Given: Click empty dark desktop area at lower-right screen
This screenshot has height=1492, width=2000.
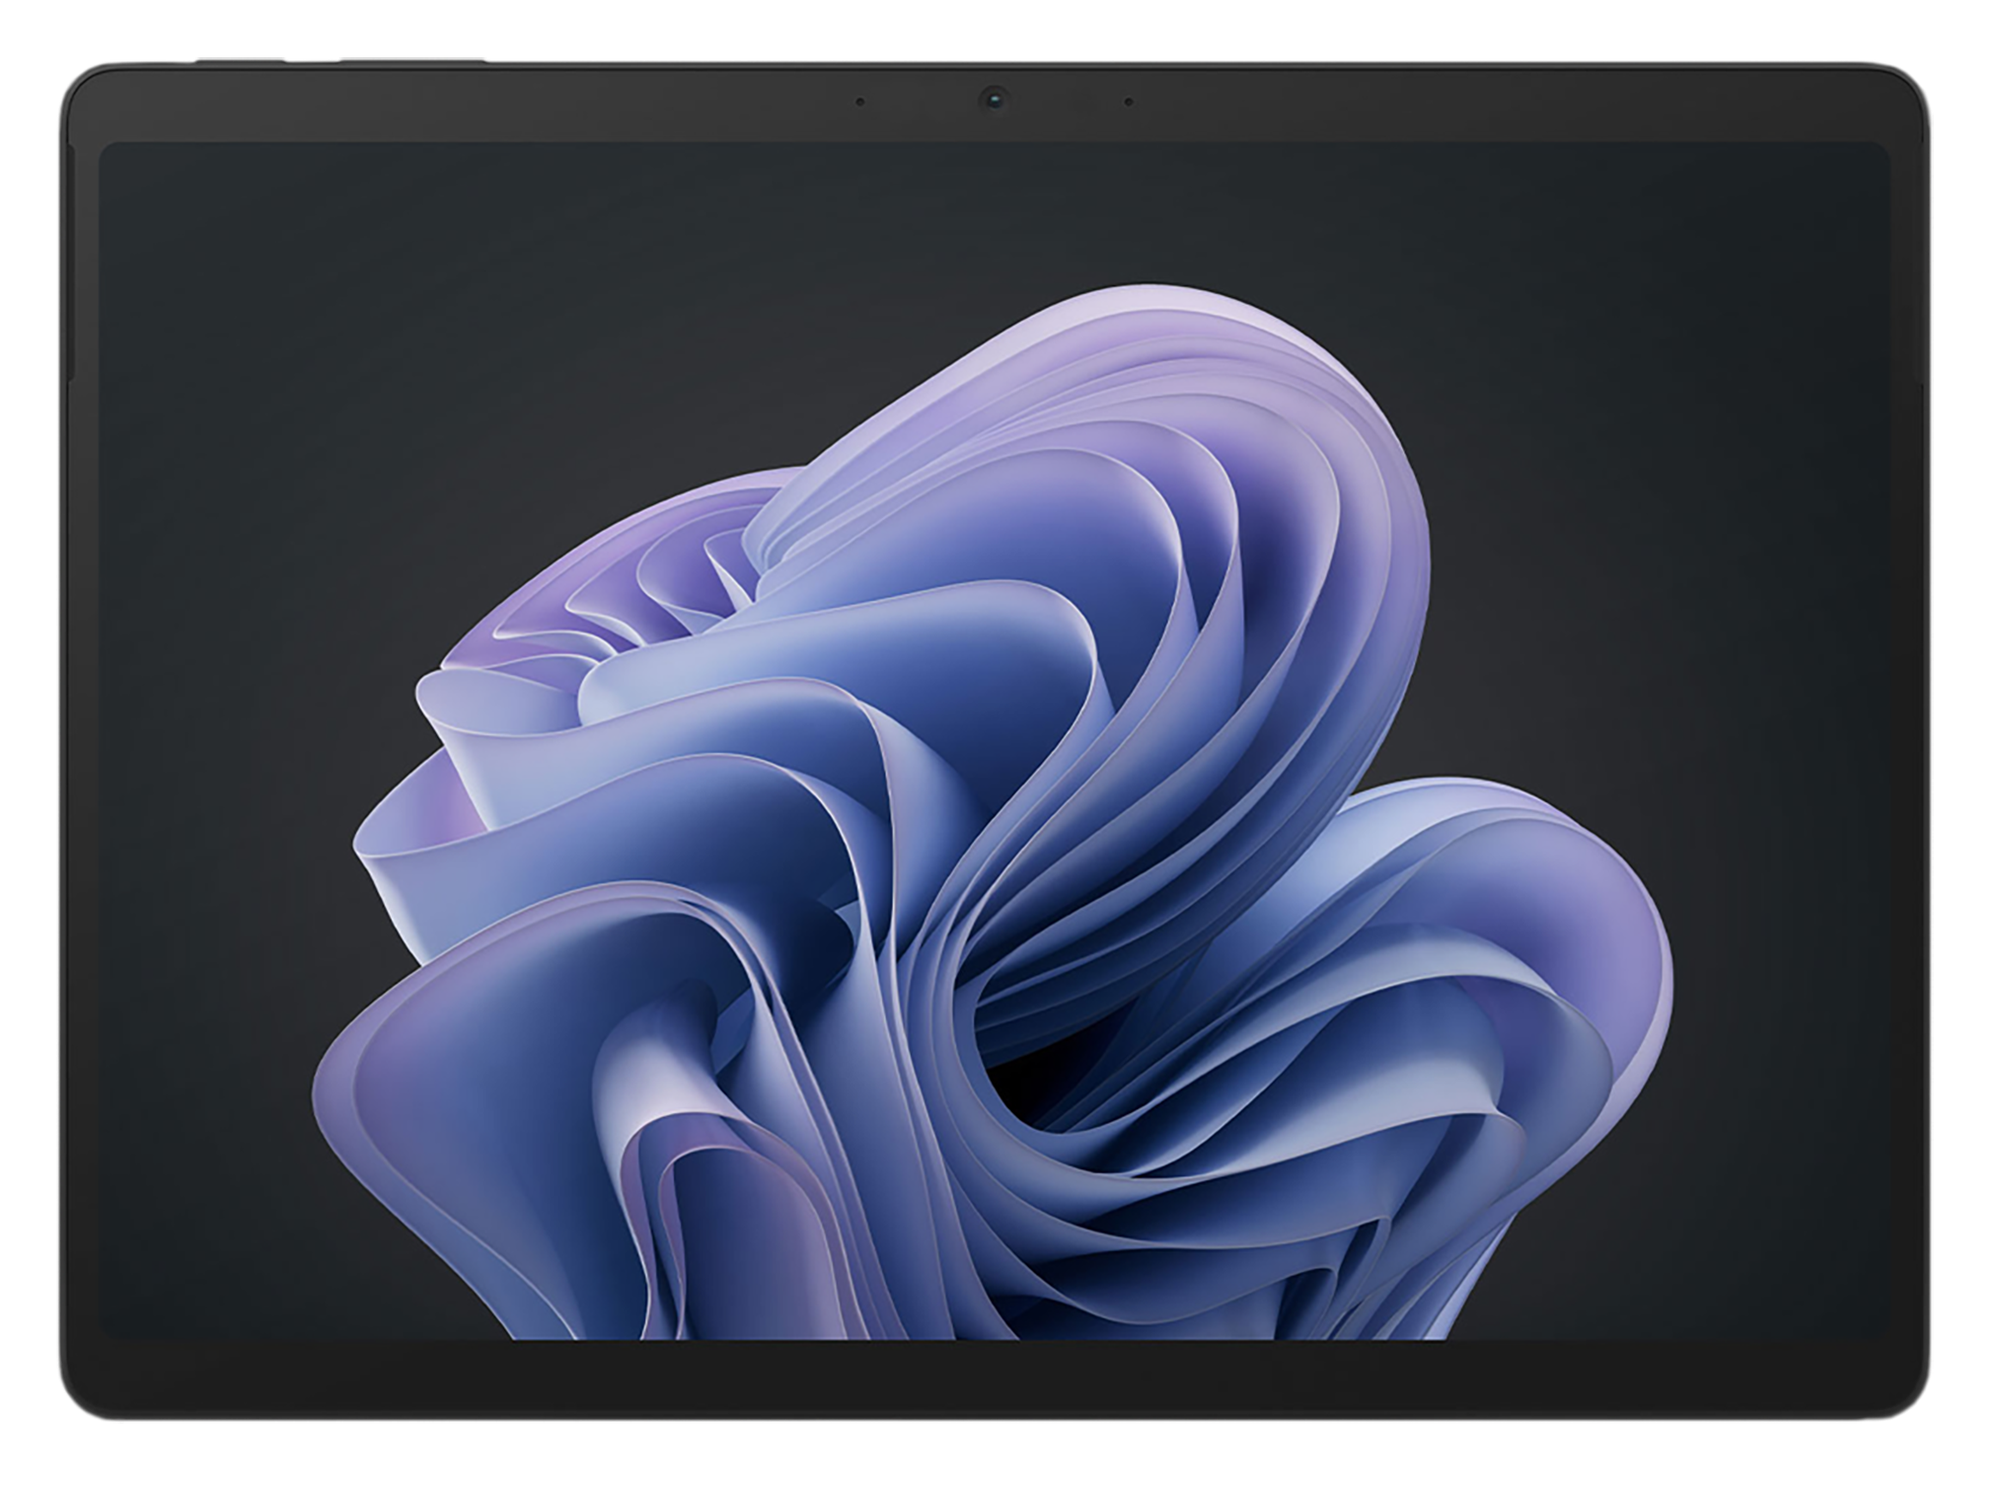Looking at the screenshot, I should coord(1760,1220).
